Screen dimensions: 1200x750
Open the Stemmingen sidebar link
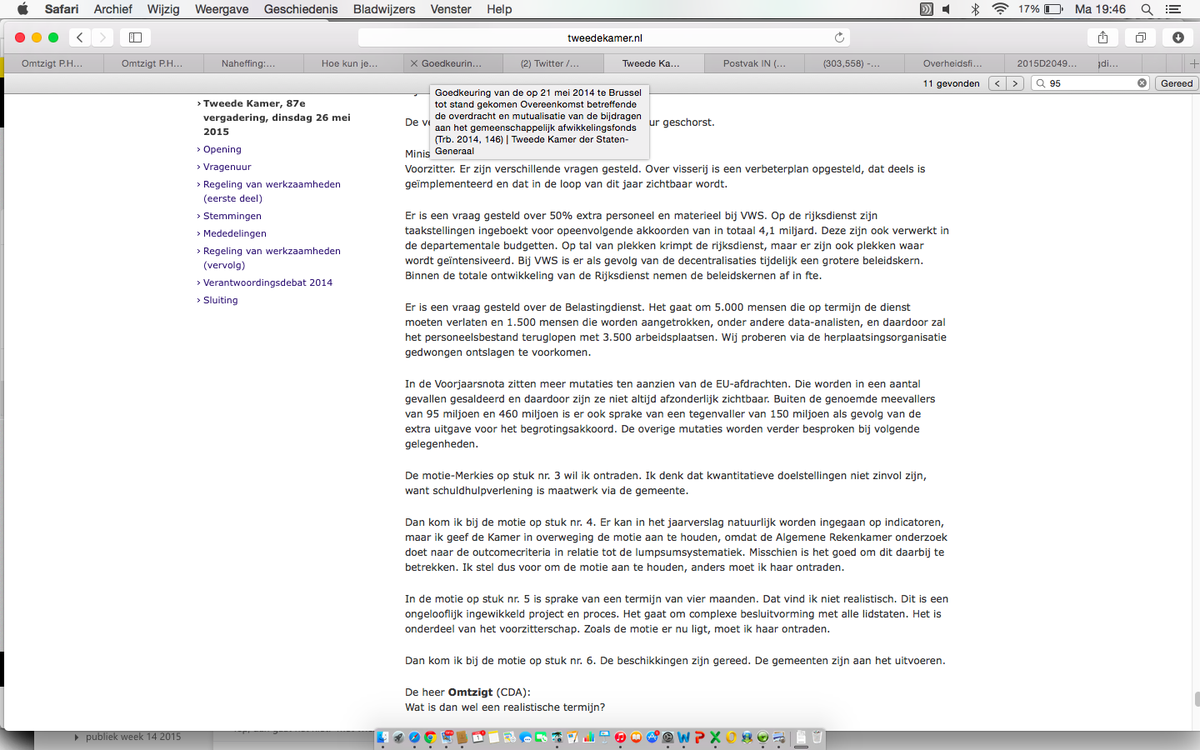tap(232, 215)
